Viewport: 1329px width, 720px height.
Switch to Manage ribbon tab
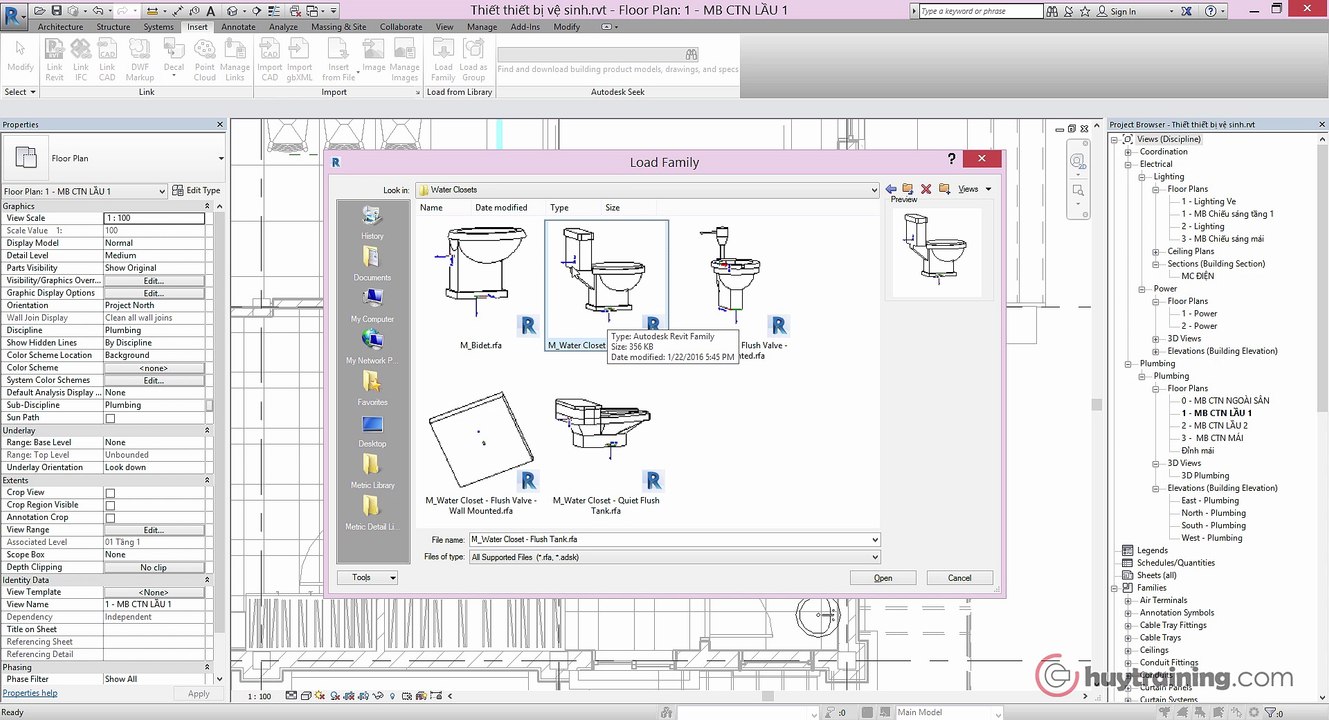(x=482, y=27)
